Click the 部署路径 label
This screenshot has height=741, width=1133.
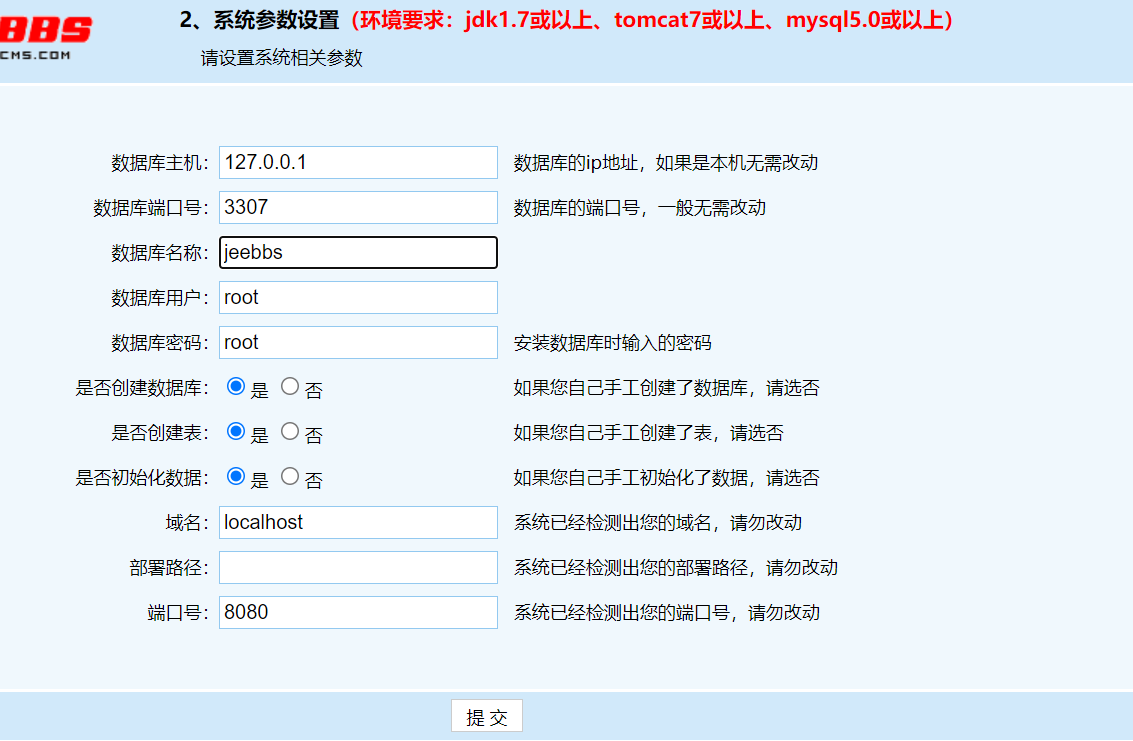(x=169, y=567)
